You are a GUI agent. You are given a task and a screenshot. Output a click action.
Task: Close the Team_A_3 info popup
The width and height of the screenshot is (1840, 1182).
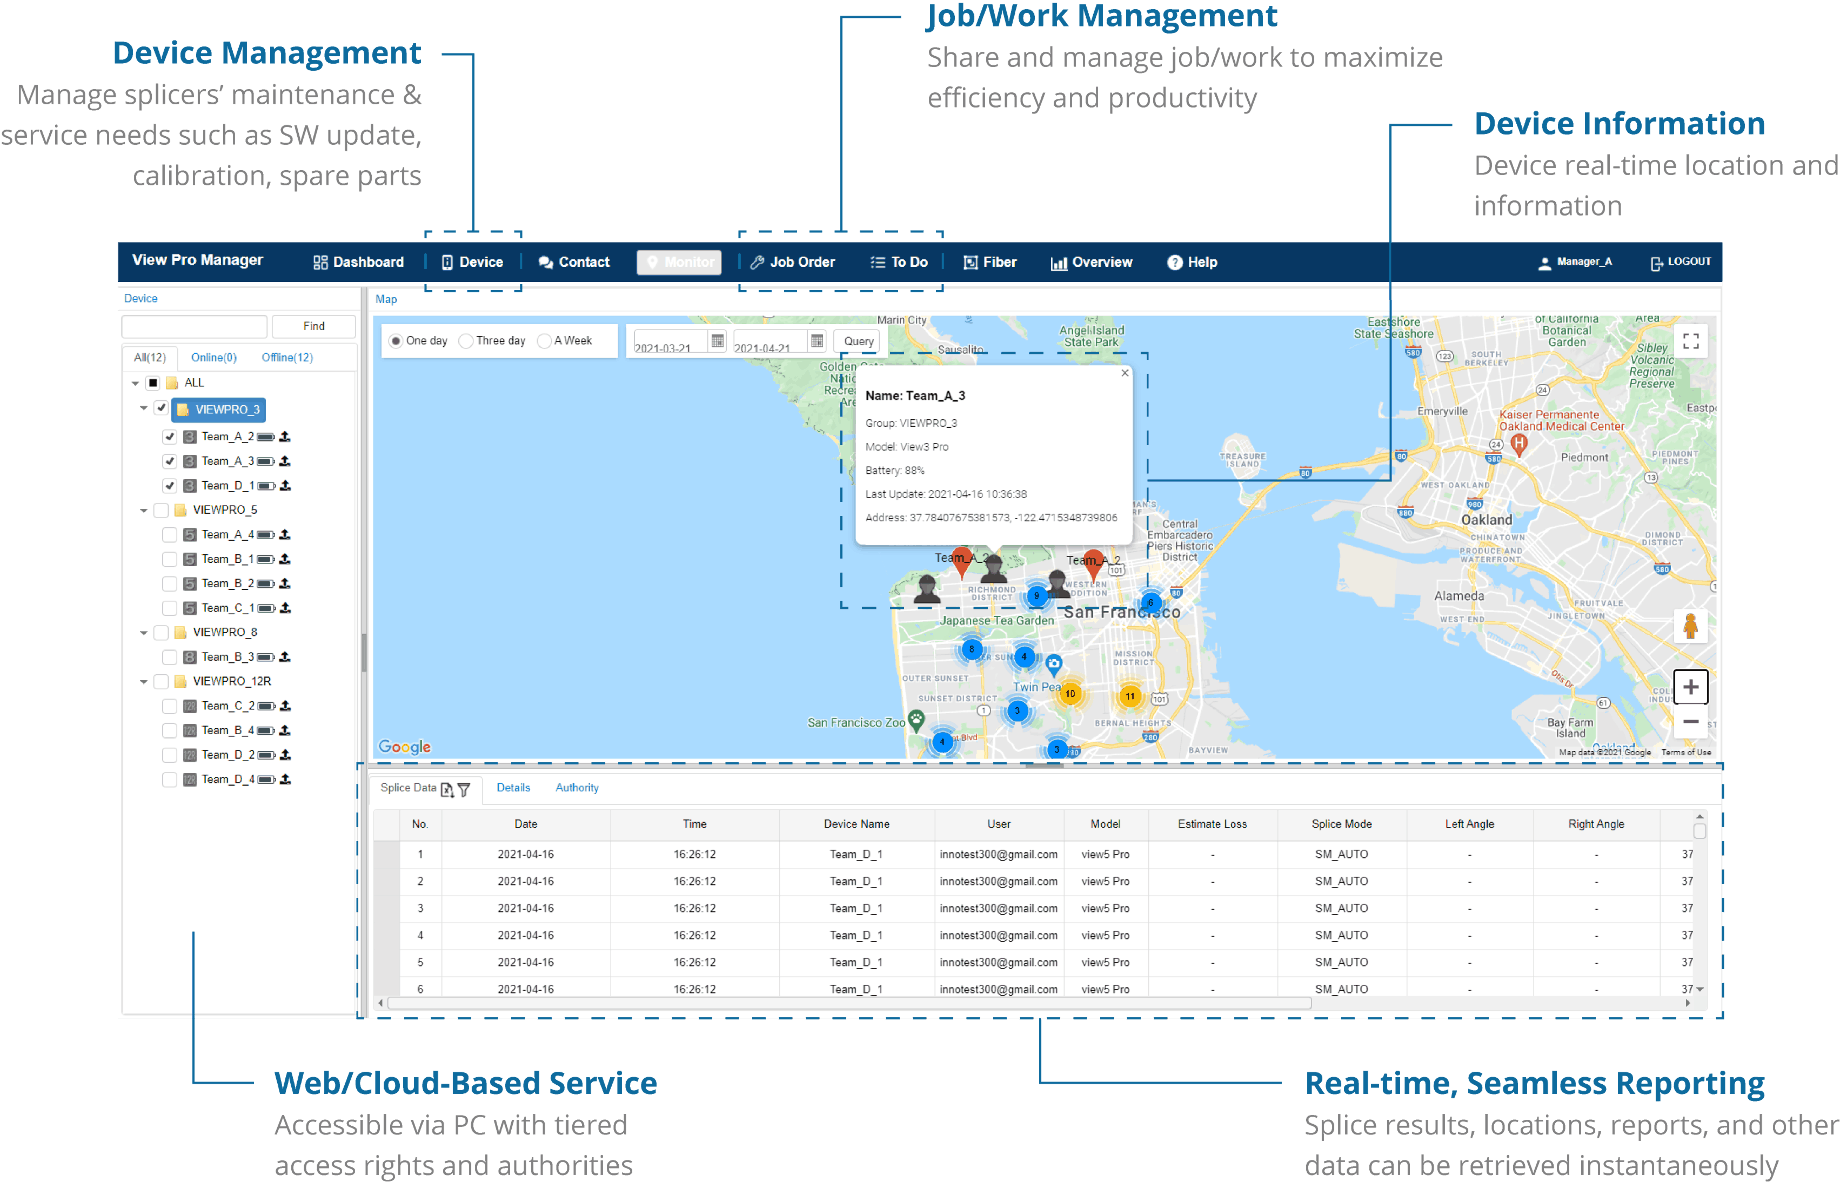(1125, 373)
